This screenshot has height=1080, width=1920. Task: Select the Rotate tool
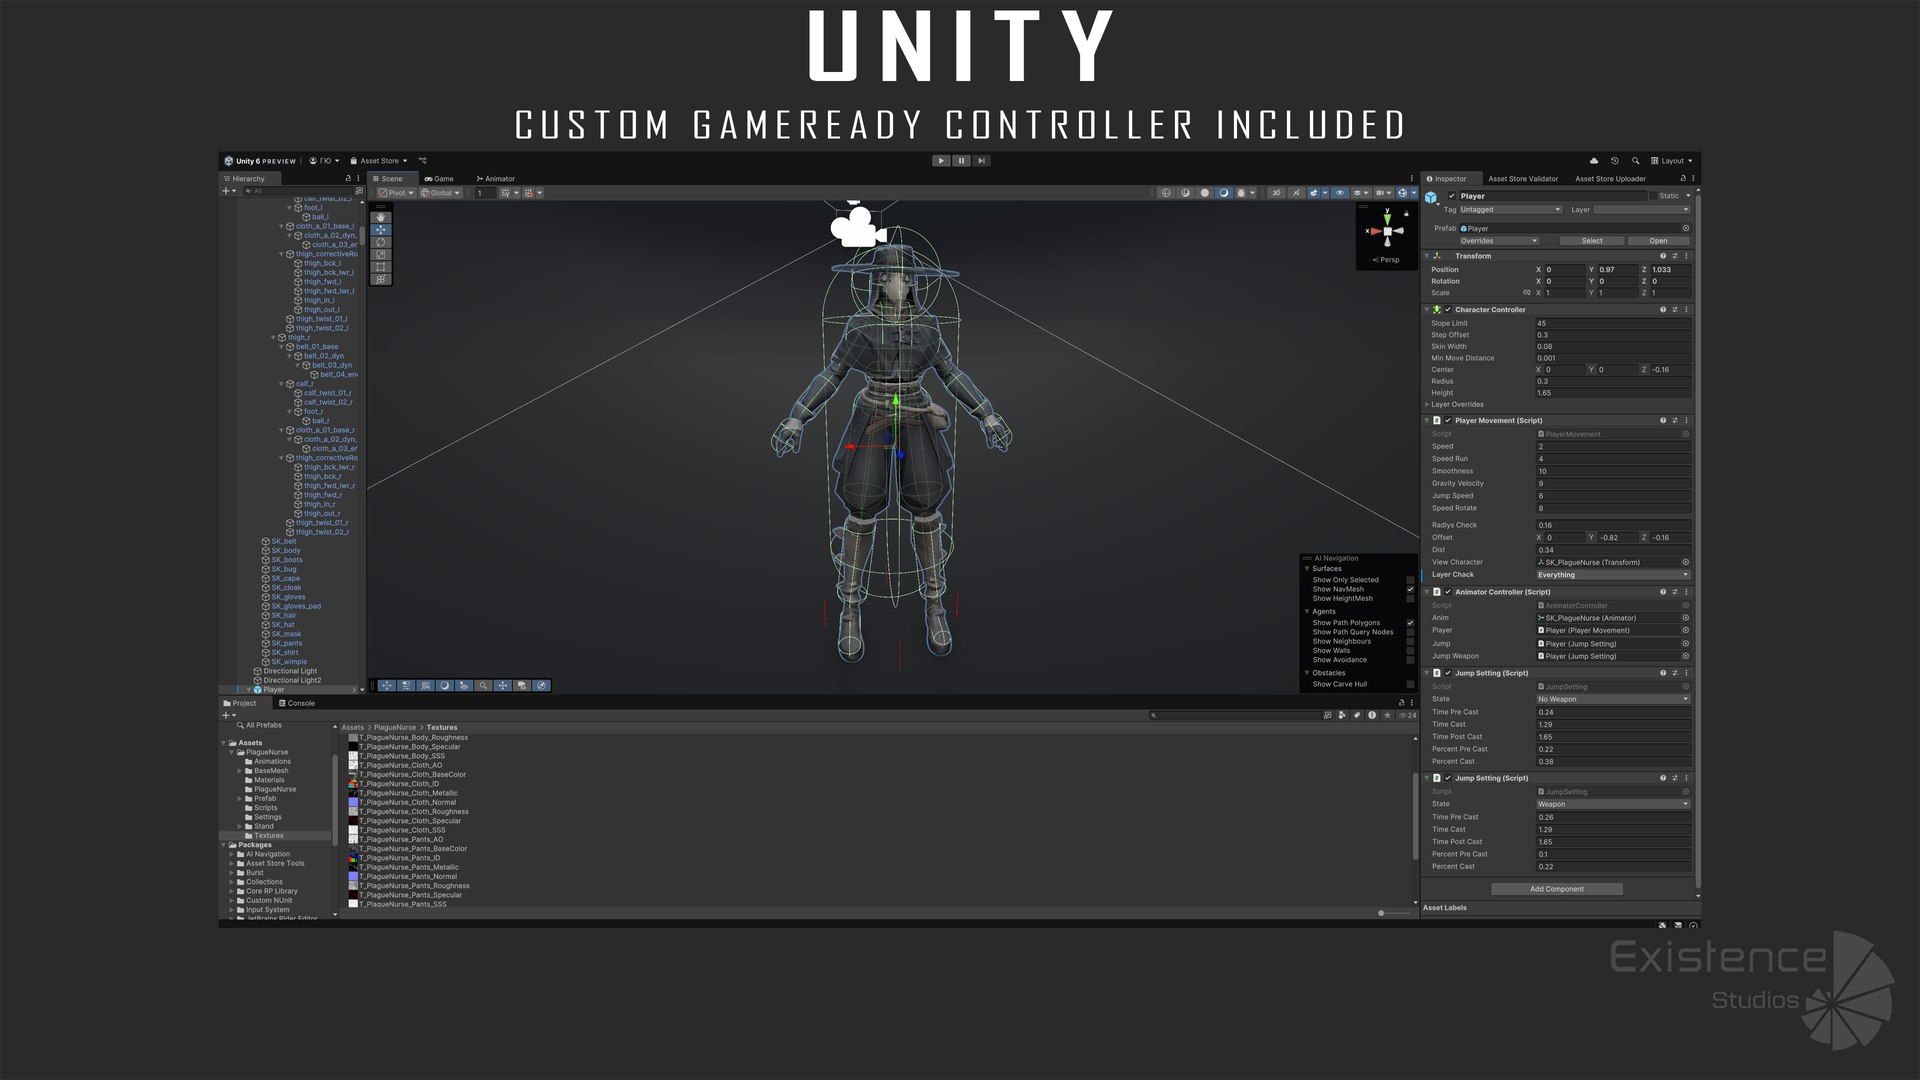381,242
